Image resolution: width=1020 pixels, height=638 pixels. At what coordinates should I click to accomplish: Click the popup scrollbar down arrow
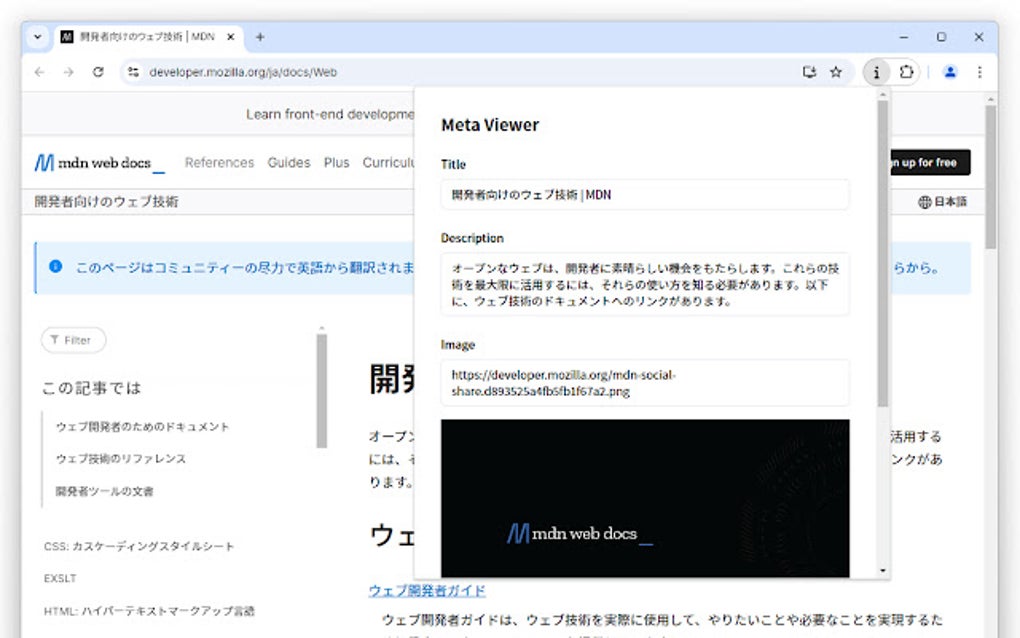(883, 570)
